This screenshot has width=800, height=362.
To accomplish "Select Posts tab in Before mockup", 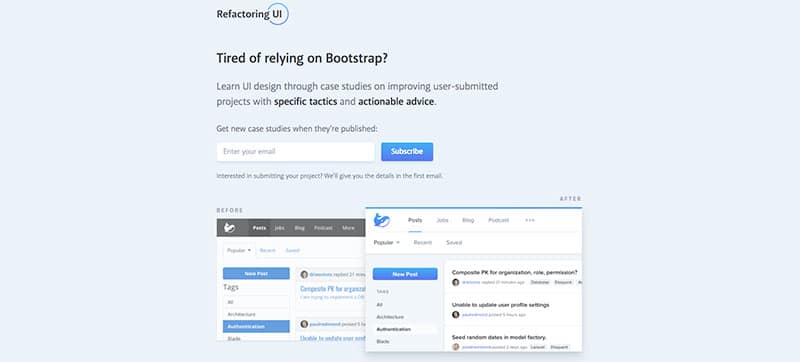I will point(259,228).
